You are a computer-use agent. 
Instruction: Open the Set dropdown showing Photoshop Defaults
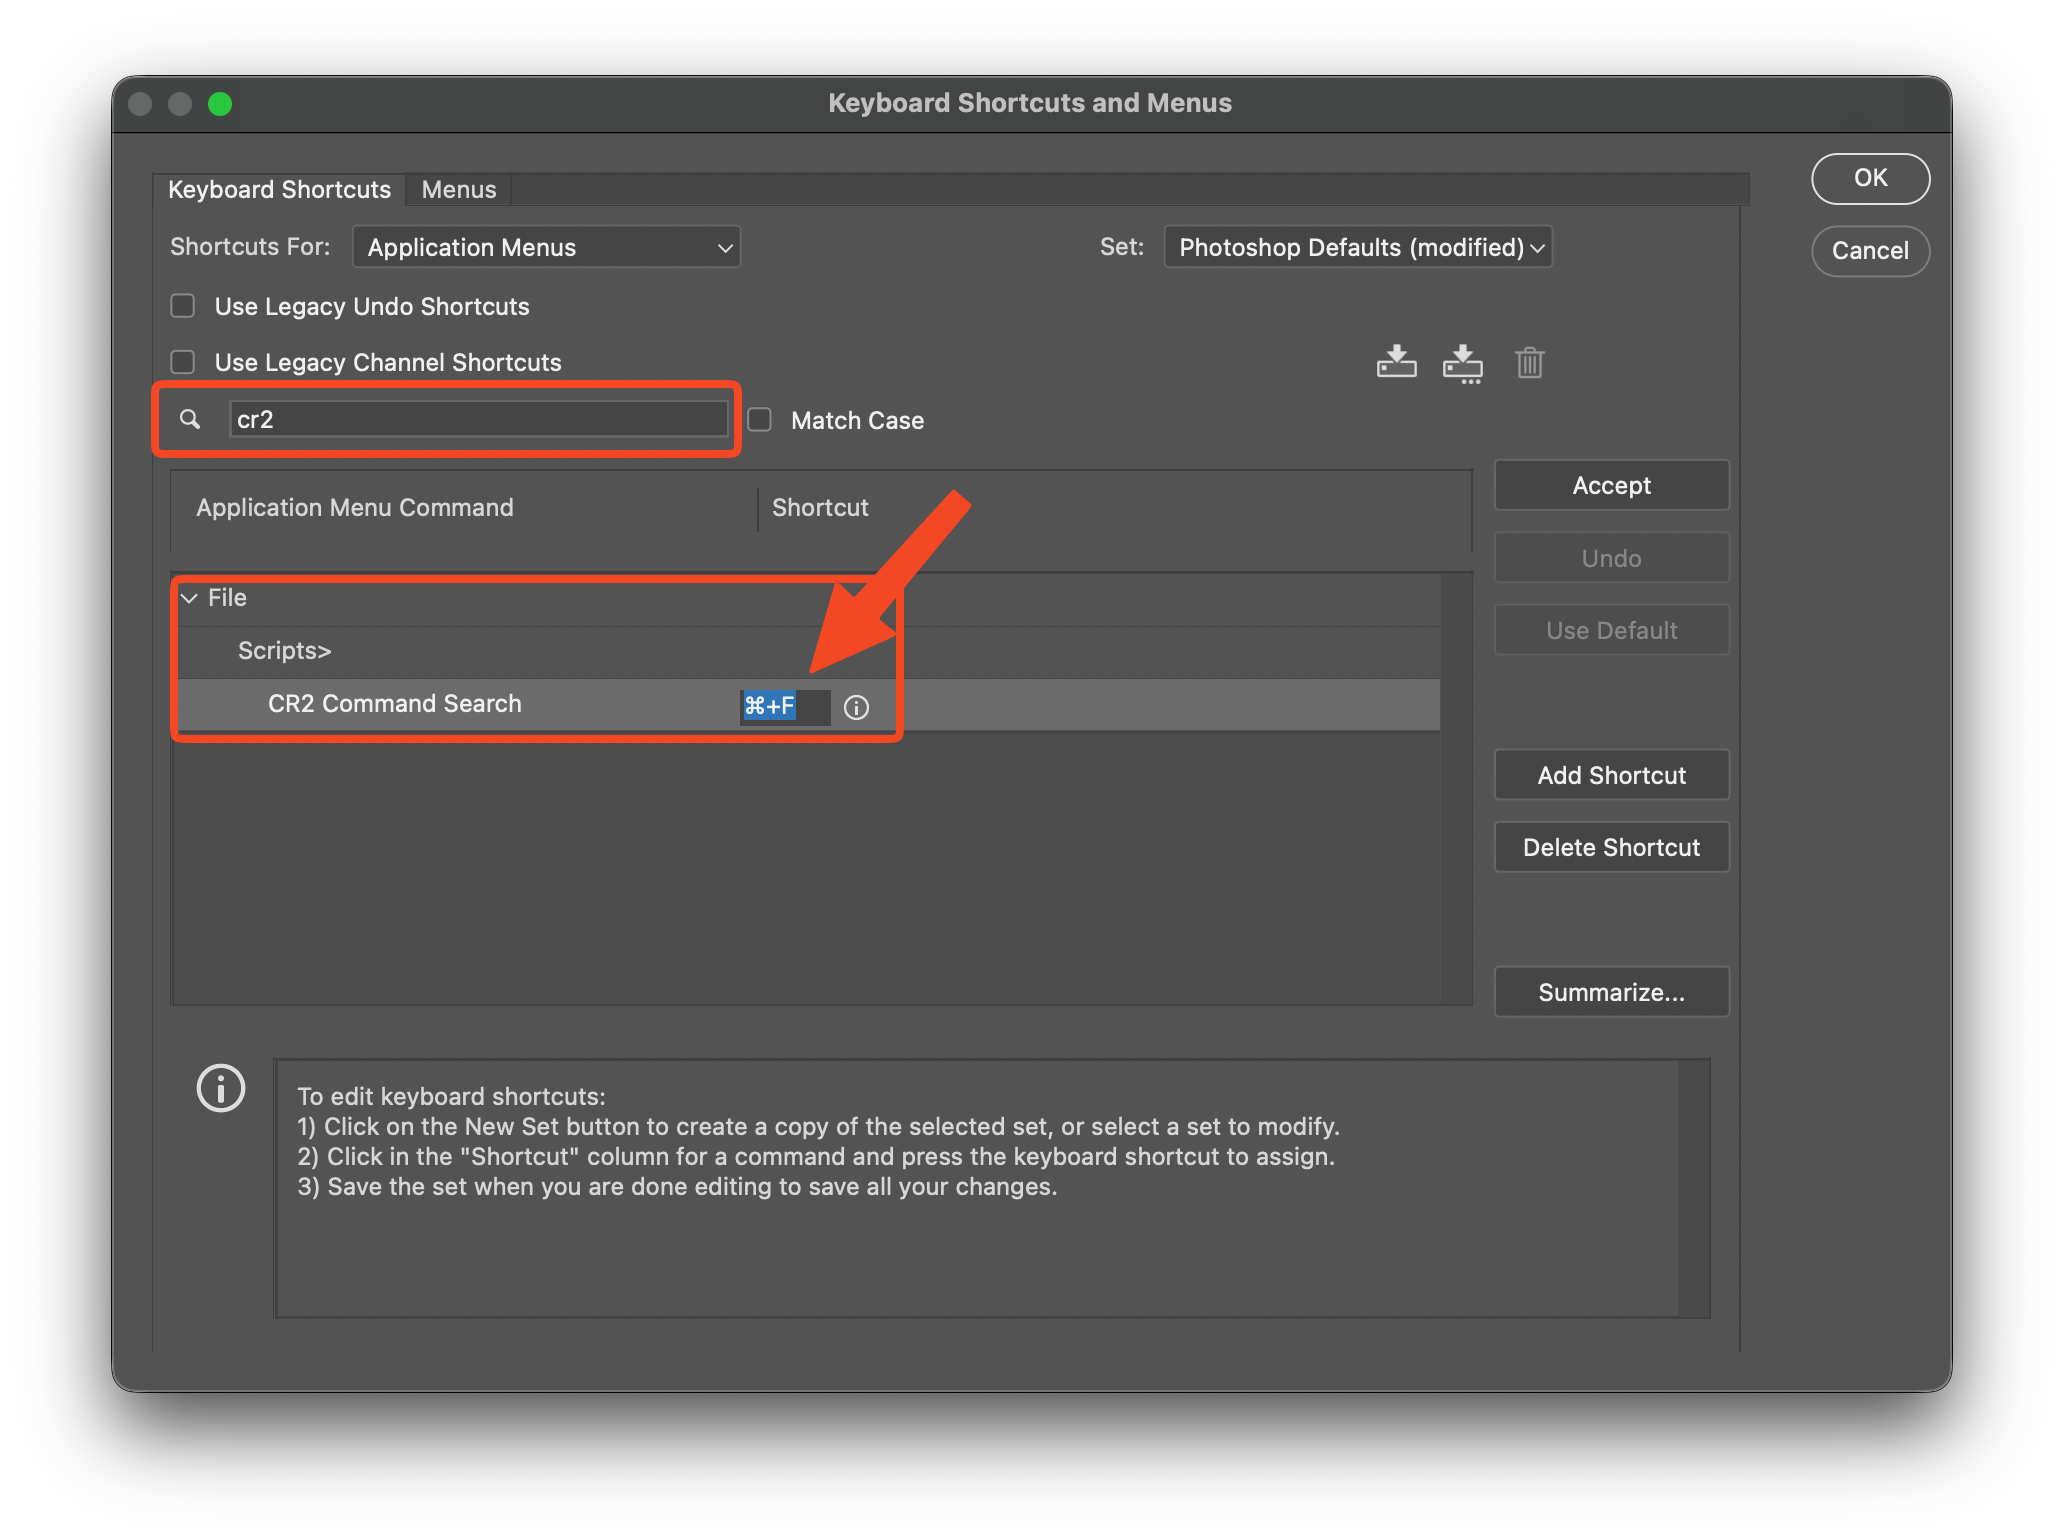pos(1357,246)
